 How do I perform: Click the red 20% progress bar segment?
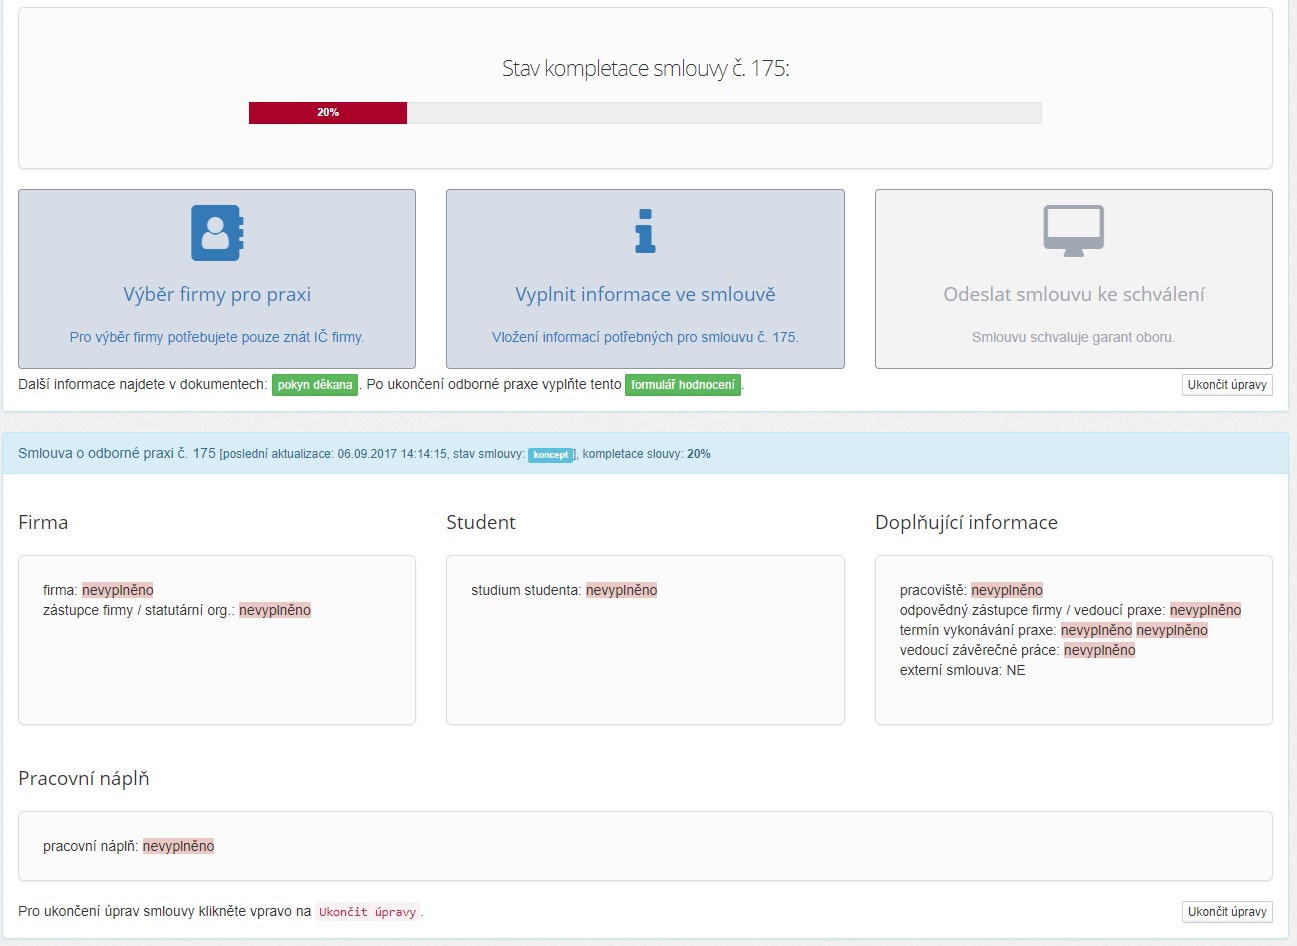click(328, 113)
